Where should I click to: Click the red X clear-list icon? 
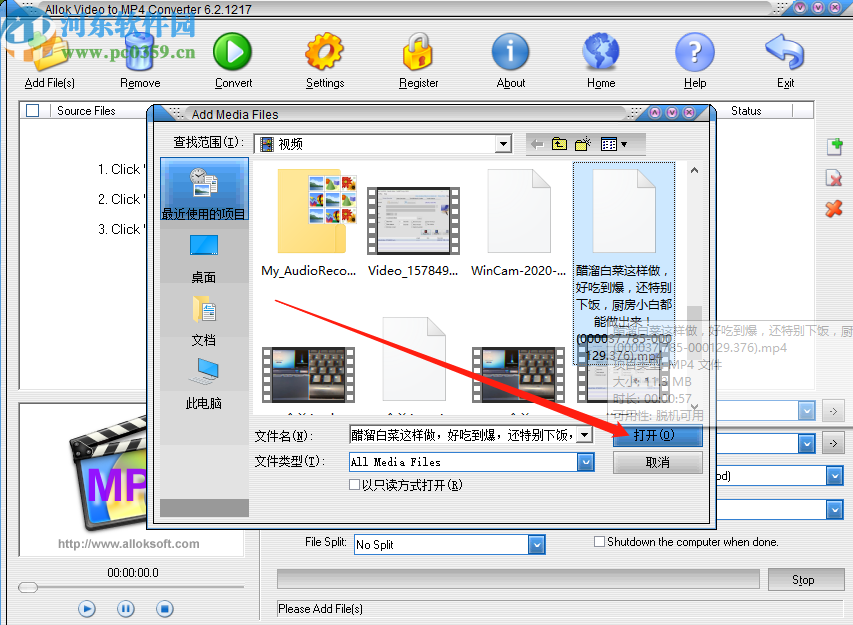coord(834,210)
